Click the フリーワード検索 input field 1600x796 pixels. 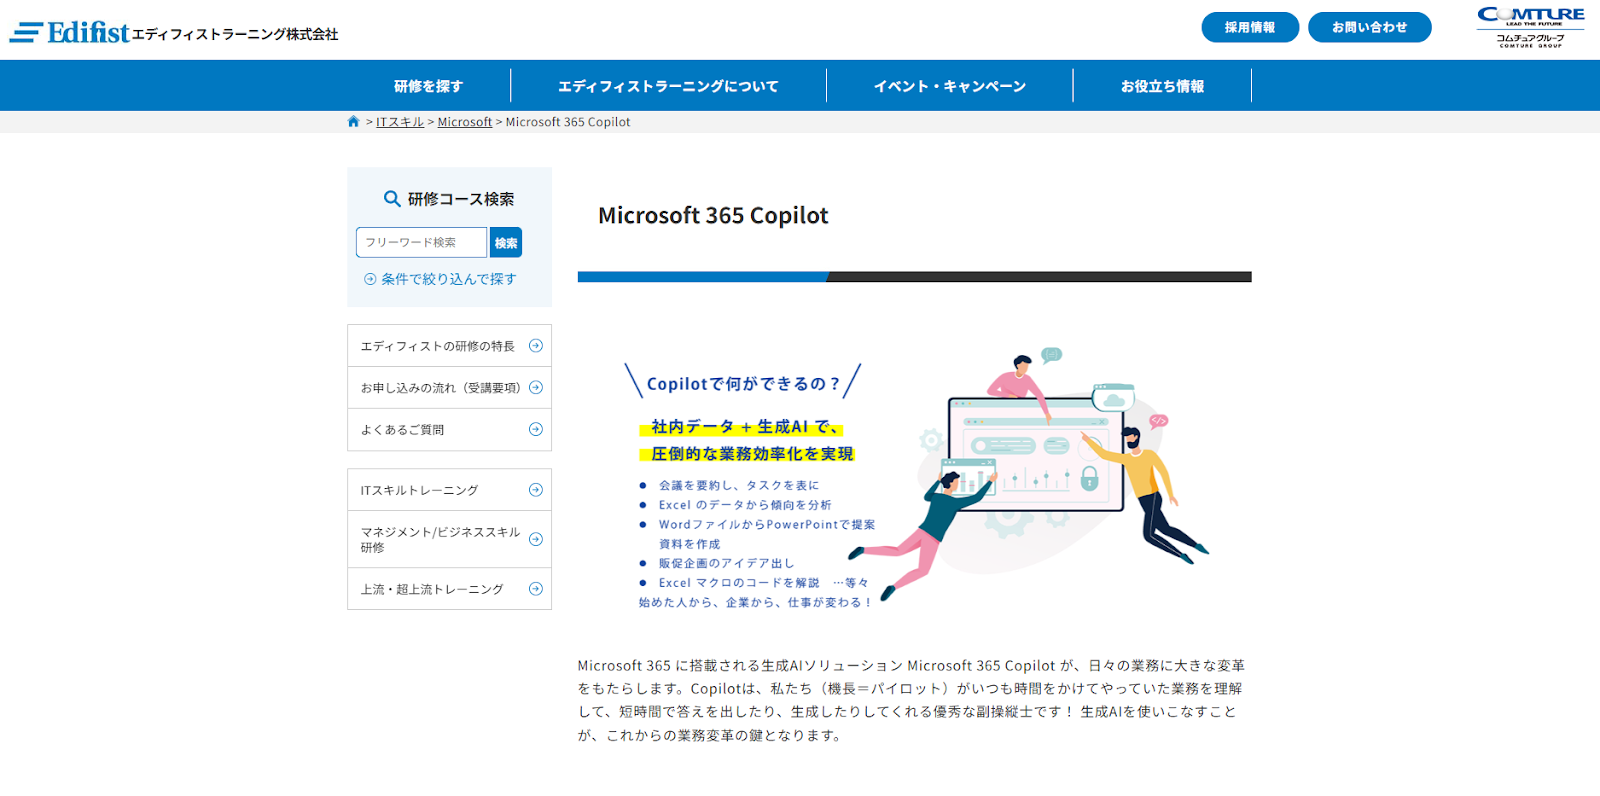(421, 243)
